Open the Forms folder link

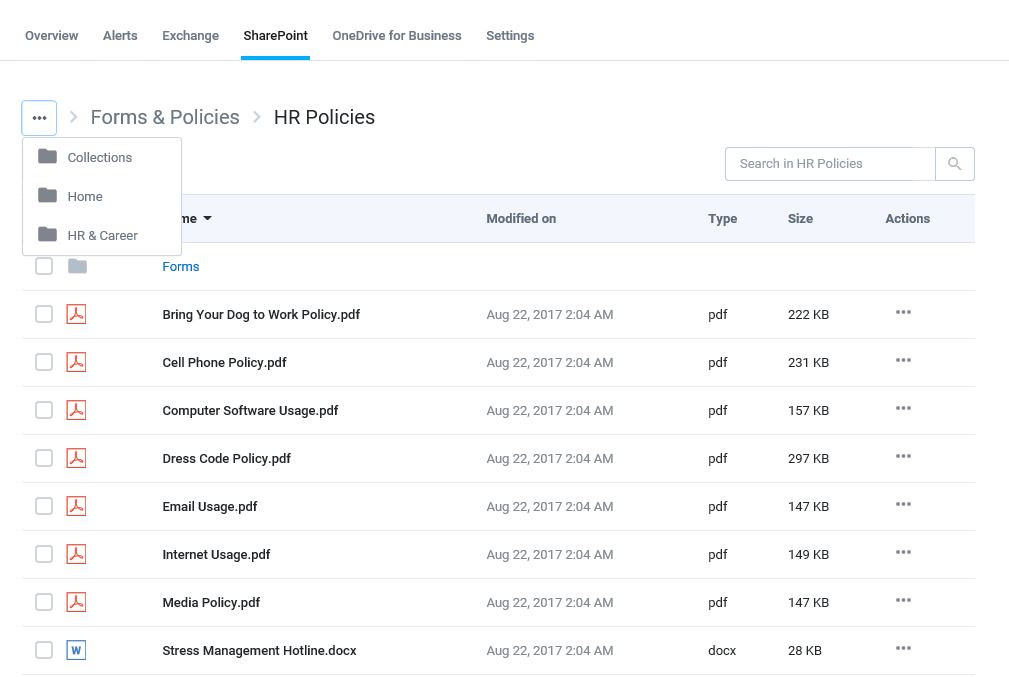coord(181,266)
